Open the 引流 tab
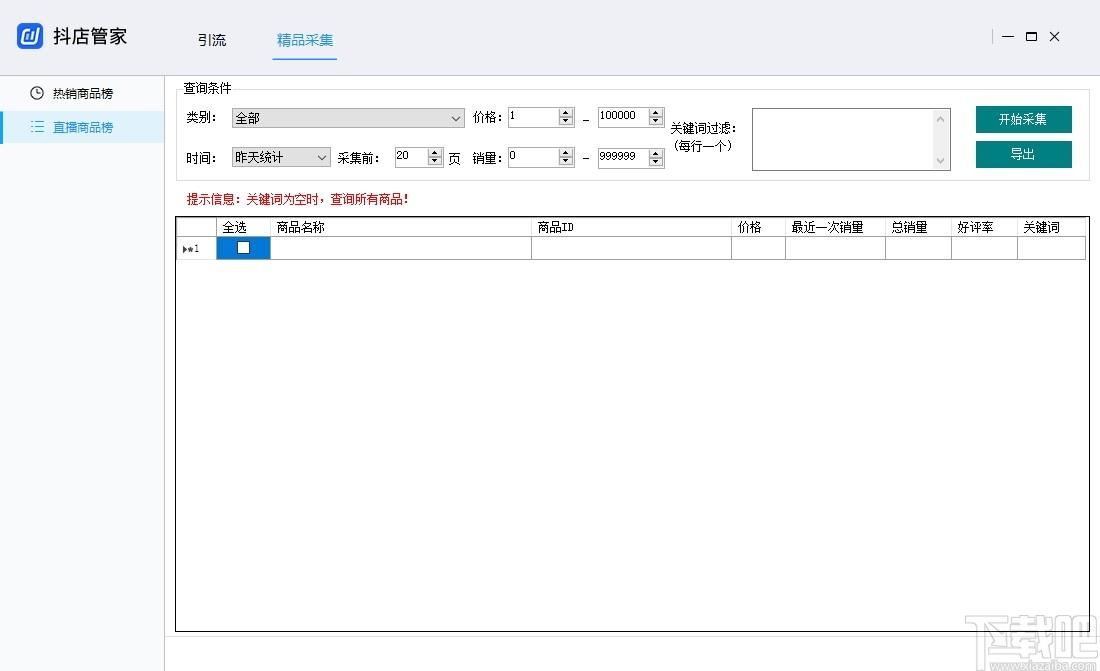Screen dimensions: 1100x671 [212, 40]
